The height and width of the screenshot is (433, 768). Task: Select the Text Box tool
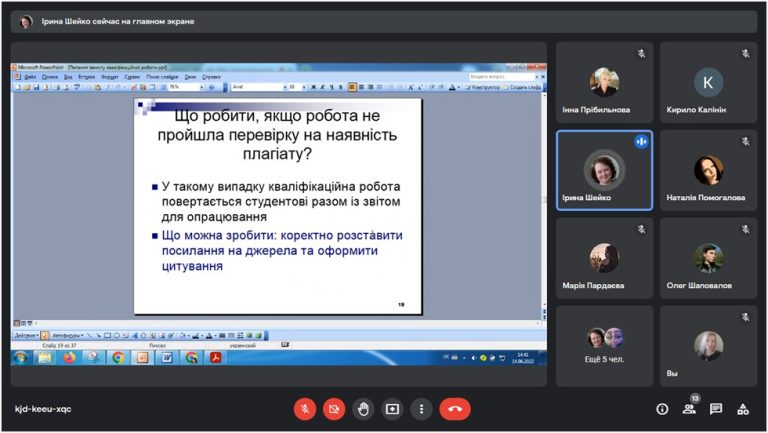click(x=125, y=336)
